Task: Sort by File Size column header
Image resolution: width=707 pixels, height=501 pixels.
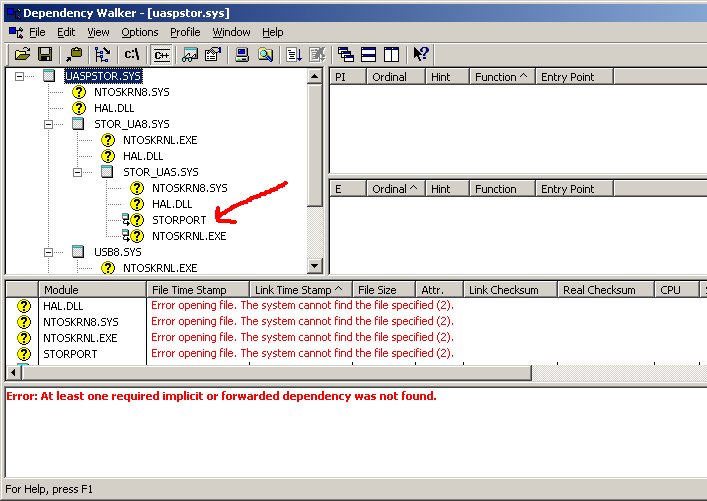Action: tap(383, 290)
